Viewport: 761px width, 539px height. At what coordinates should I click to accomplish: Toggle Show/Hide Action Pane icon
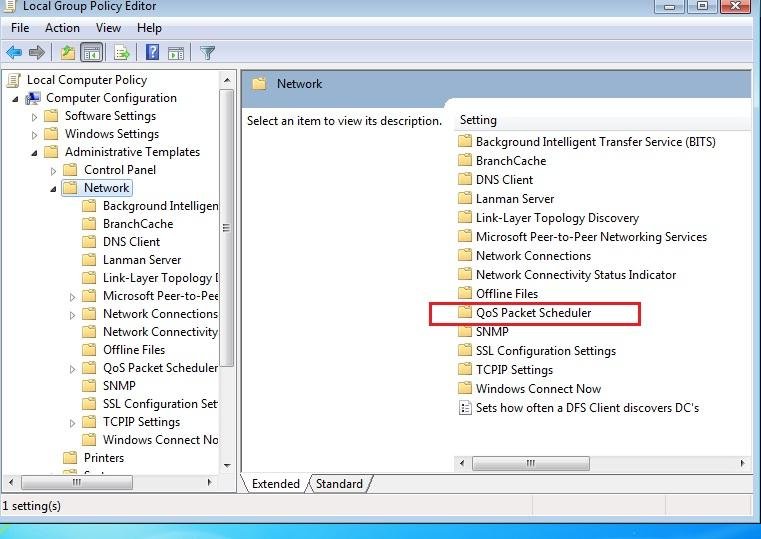coord(176,53)
